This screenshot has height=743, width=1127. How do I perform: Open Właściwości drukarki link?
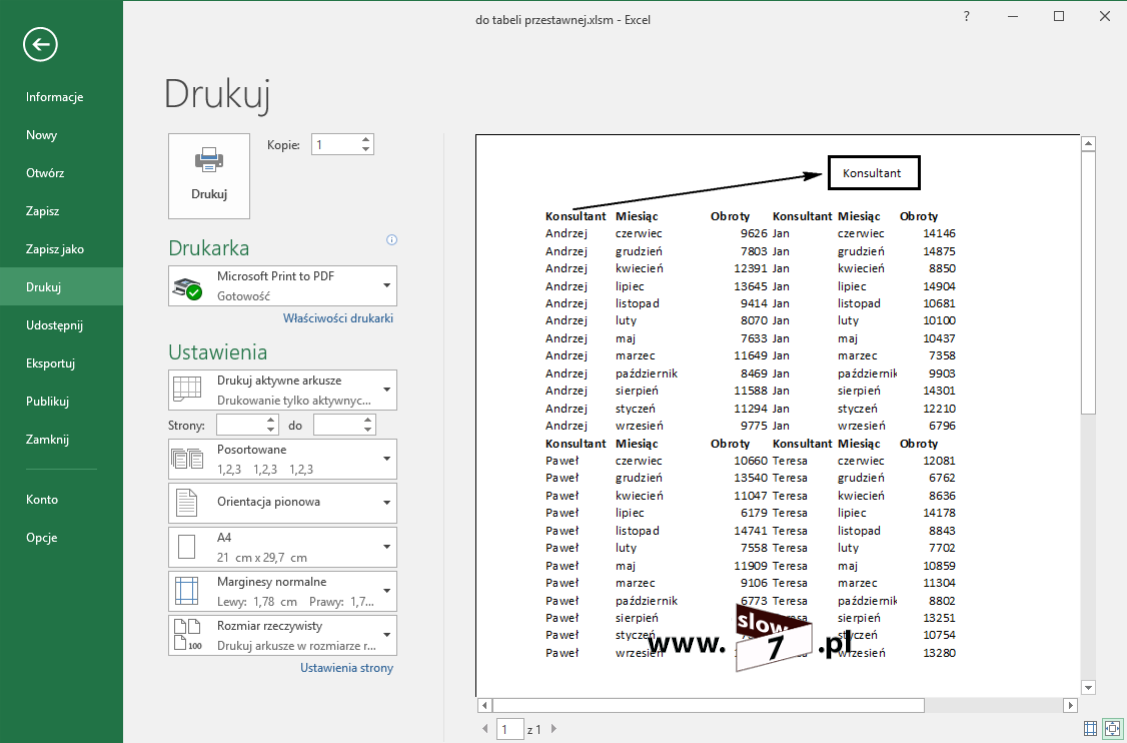click(x=338, y=318)
